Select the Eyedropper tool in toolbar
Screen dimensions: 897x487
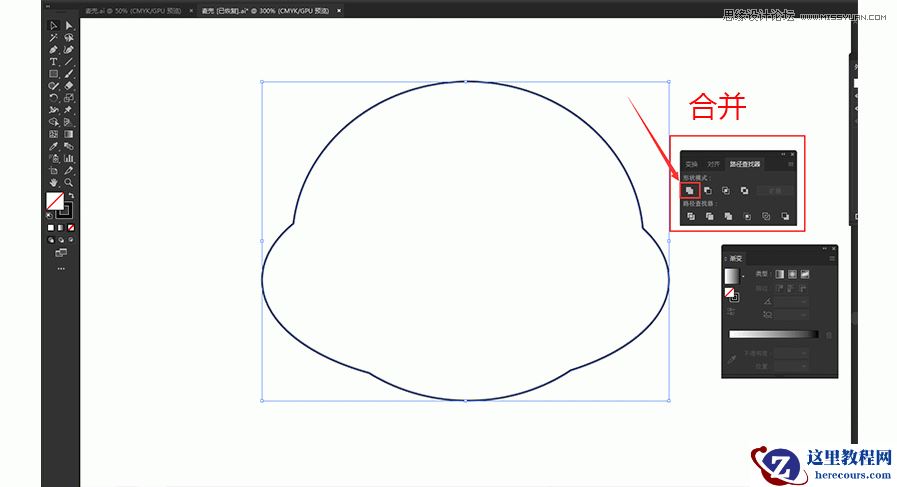53,147
